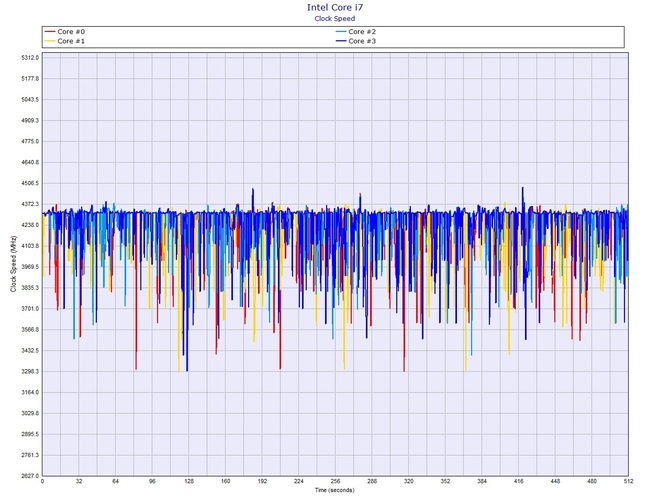Click the 96 tick on time axis
The image size is (670, 502).
click(x=152, y=481)
